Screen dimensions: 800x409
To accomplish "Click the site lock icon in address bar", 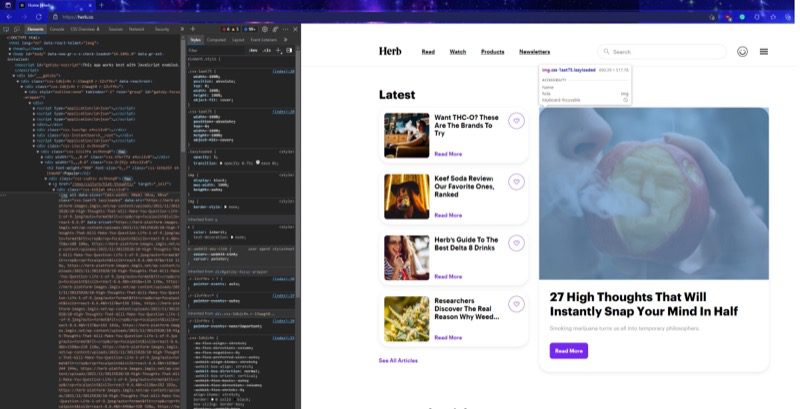I will coord(55,17).
